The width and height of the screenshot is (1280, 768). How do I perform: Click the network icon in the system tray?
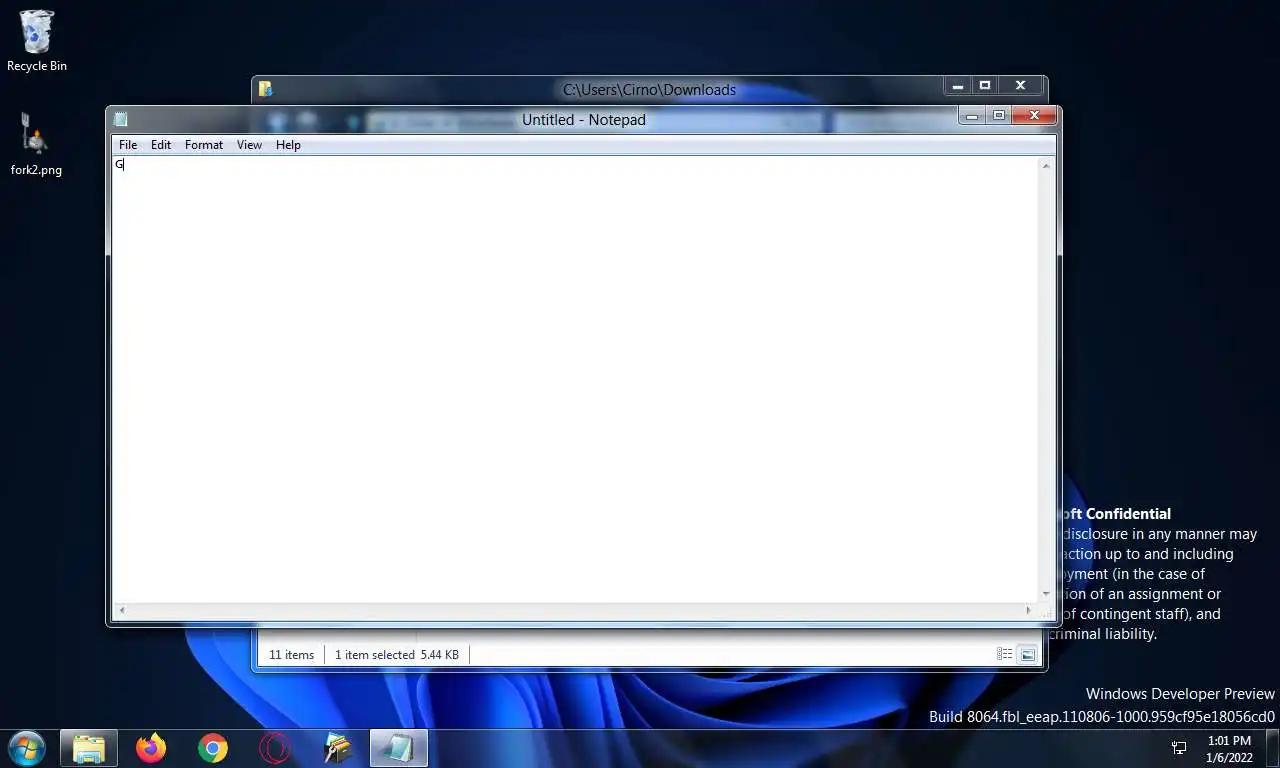click(x=1179, y=748)
